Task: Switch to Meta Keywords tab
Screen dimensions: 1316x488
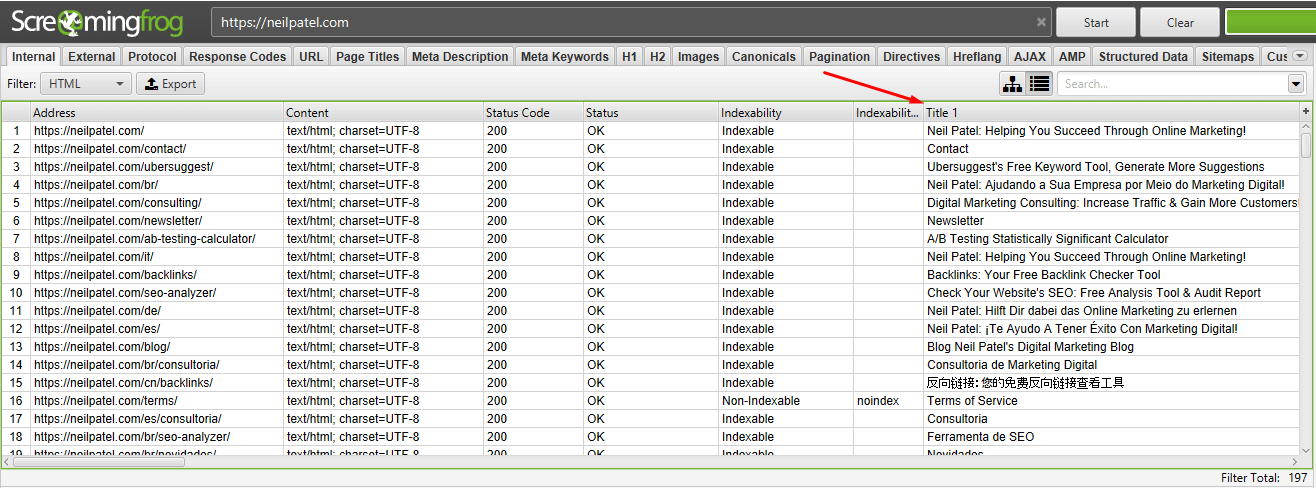Action: coord(564,57)
